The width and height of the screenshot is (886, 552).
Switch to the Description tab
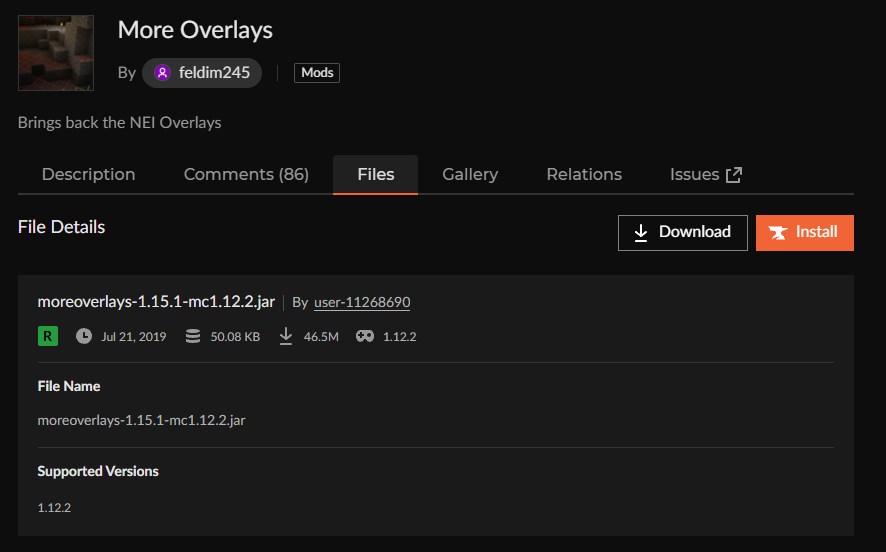(88, 175)
